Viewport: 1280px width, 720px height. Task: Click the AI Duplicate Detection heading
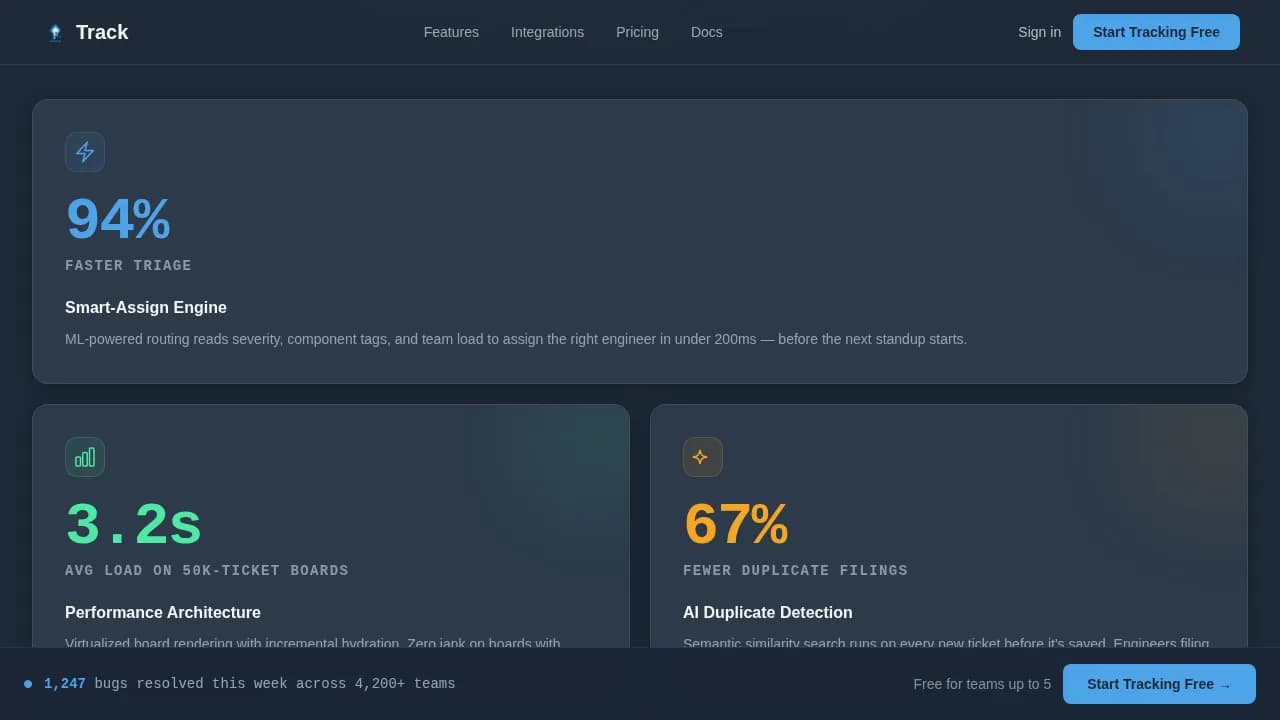tap(768, 613)
